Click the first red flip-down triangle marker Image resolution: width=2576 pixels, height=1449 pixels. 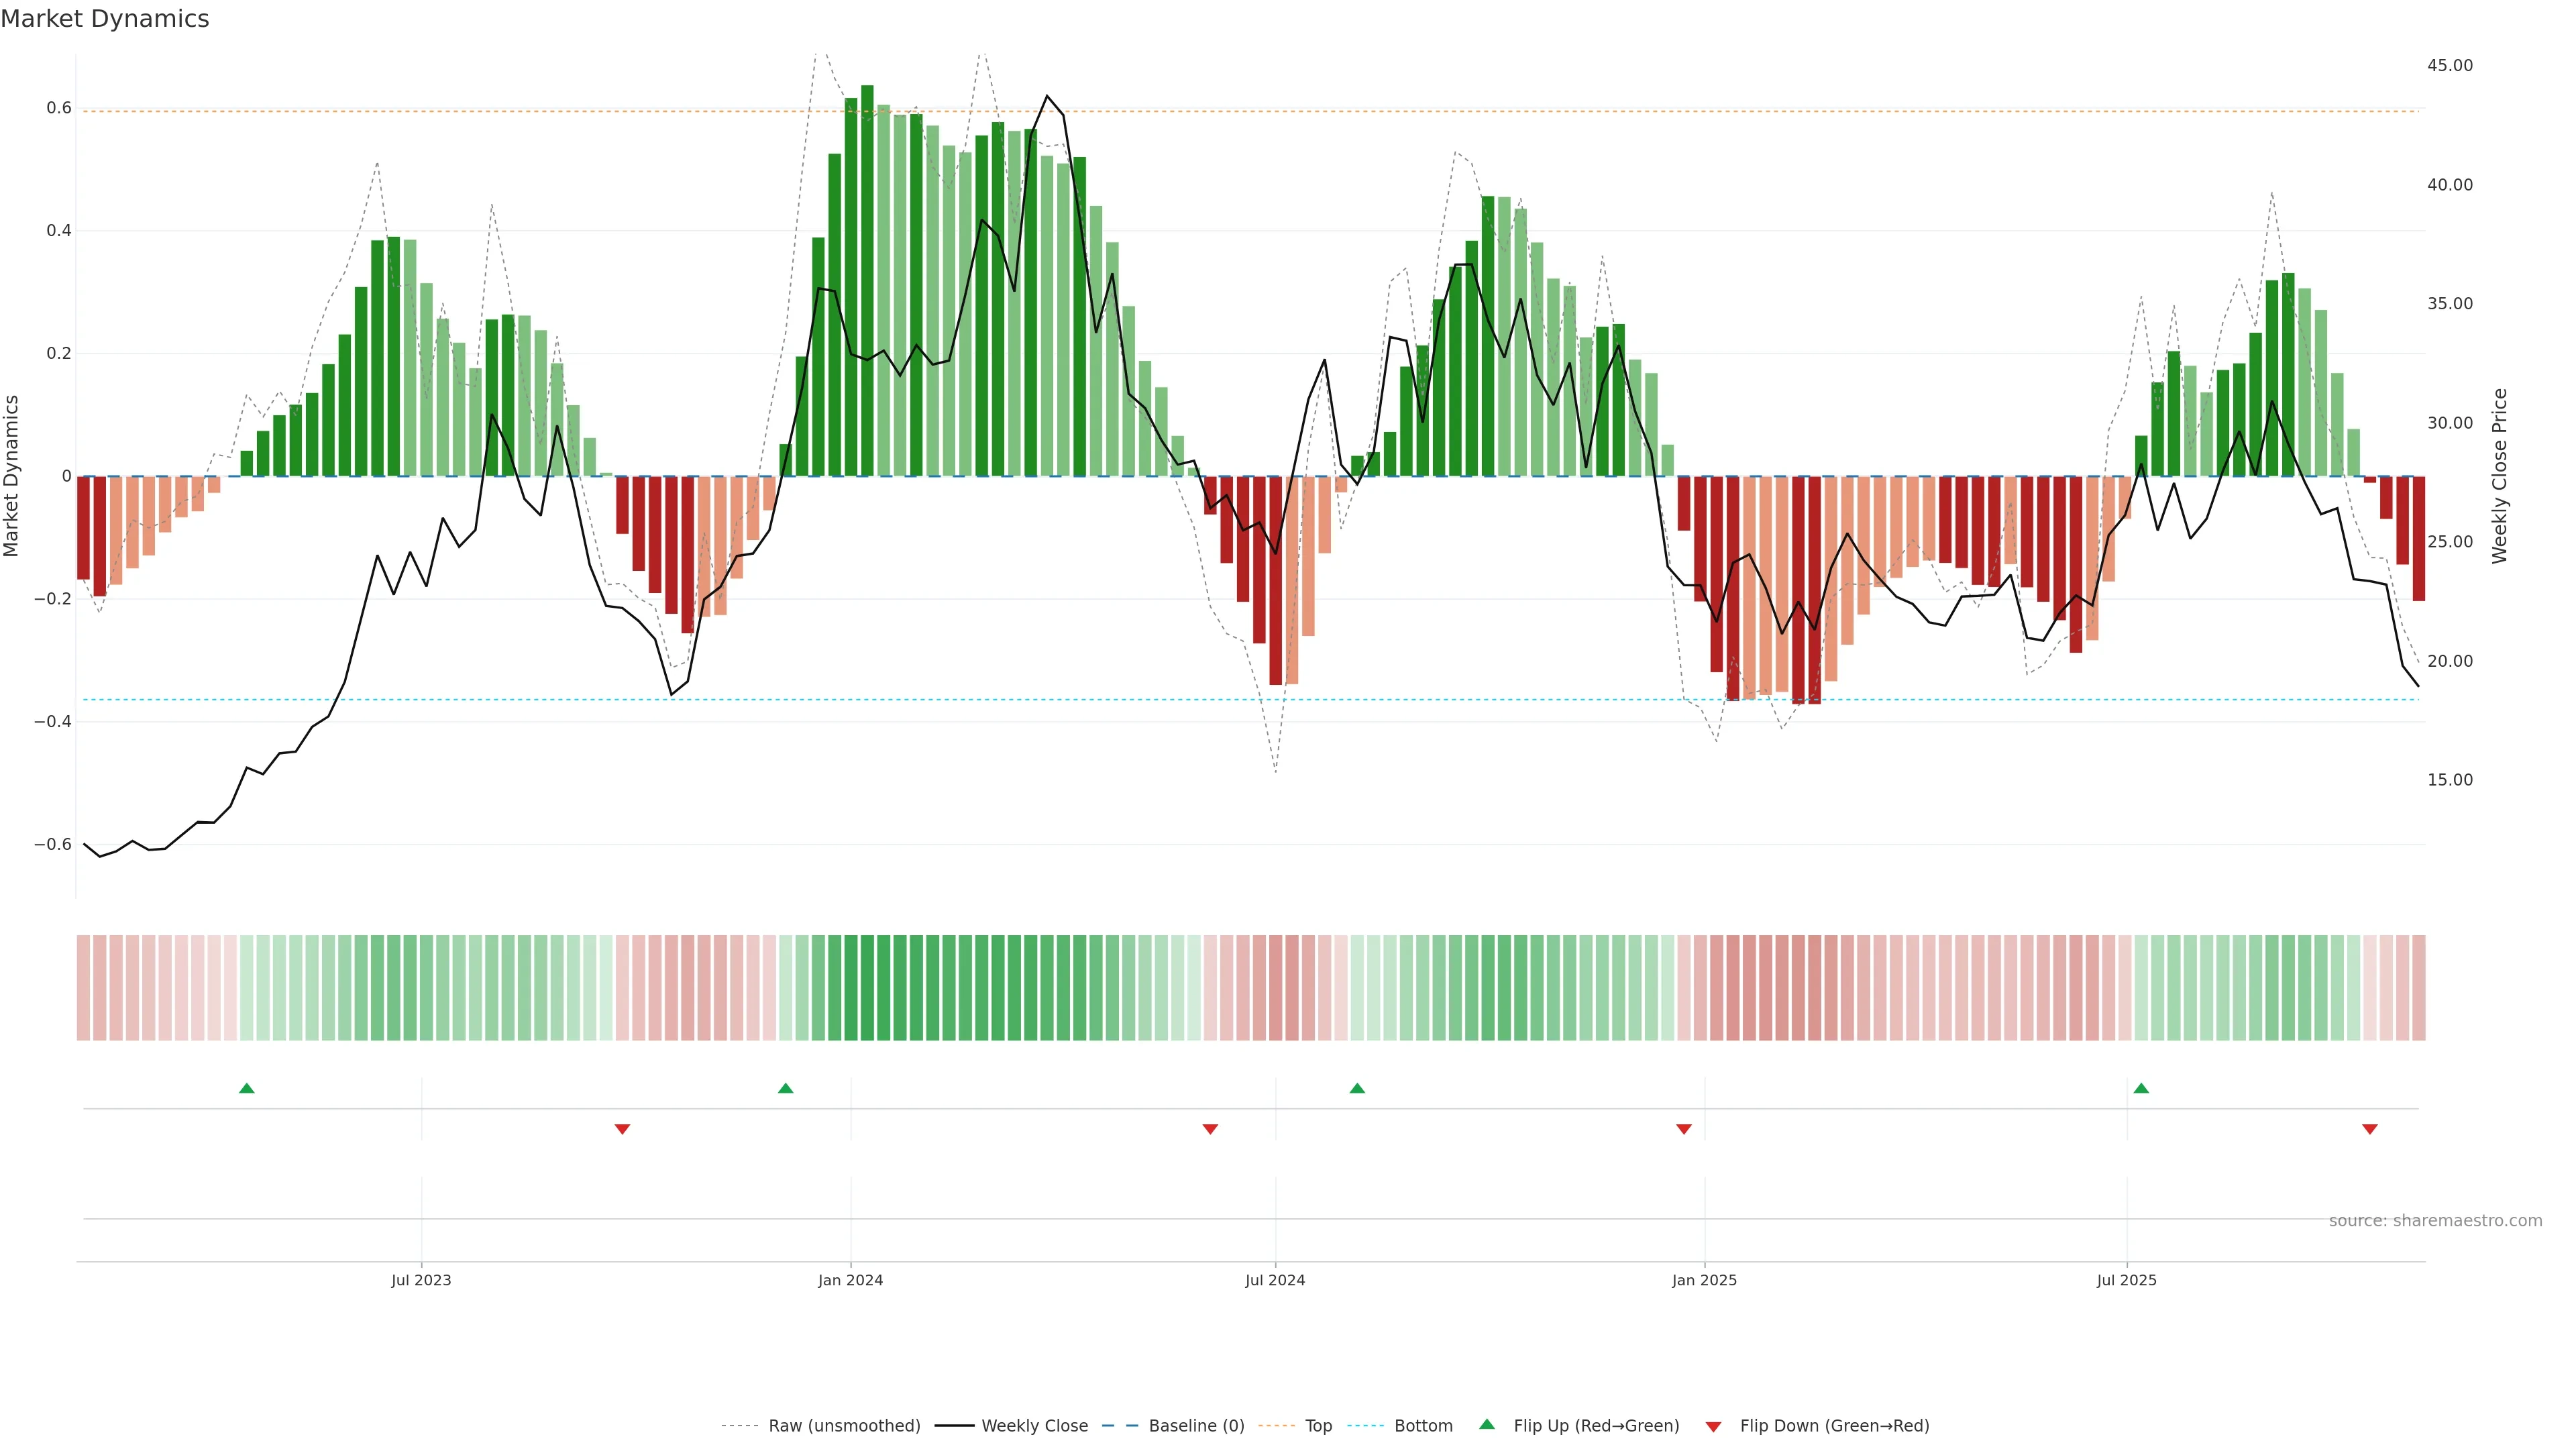coord(622,1129)
